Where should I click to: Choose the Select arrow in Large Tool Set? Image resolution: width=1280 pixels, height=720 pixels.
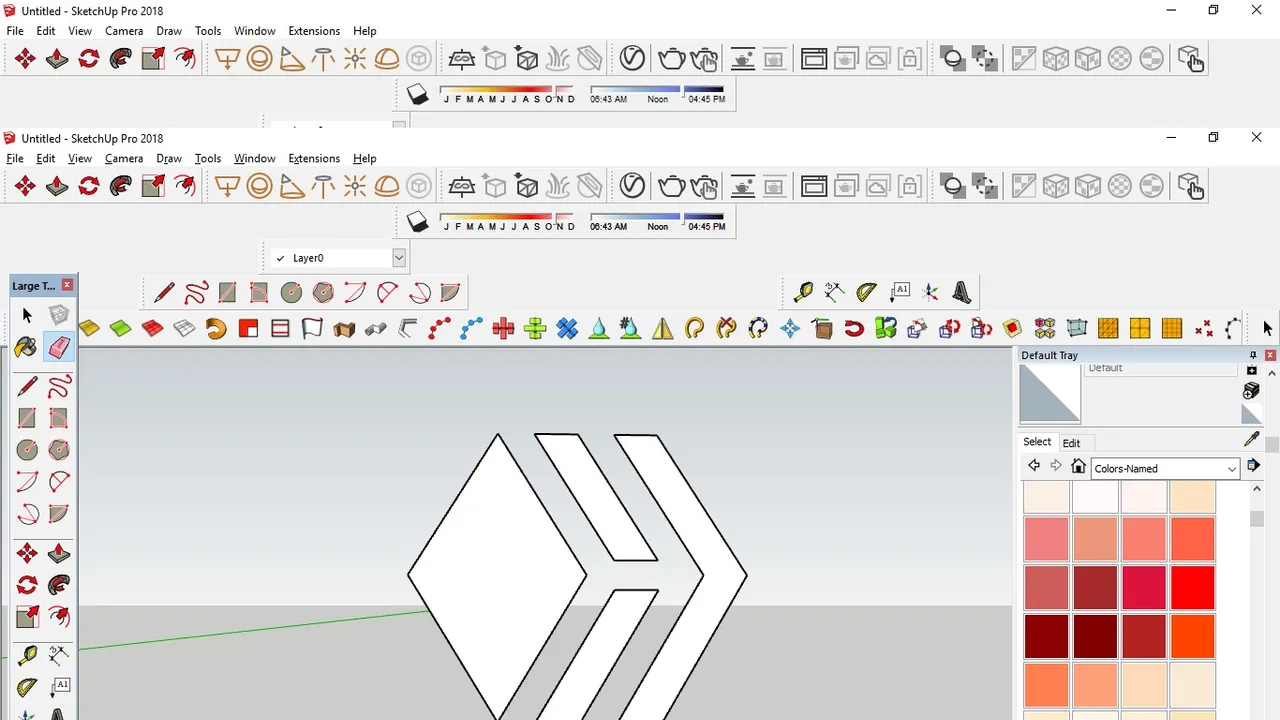pyautogui.click(x=27, y=315)
